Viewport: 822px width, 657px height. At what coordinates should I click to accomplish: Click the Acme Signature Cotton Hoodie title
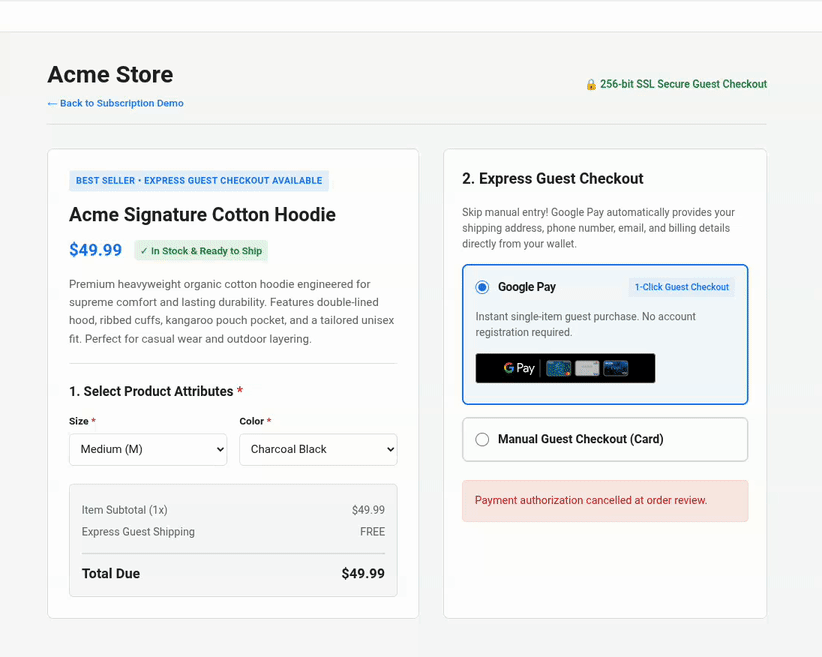(202, 214)
